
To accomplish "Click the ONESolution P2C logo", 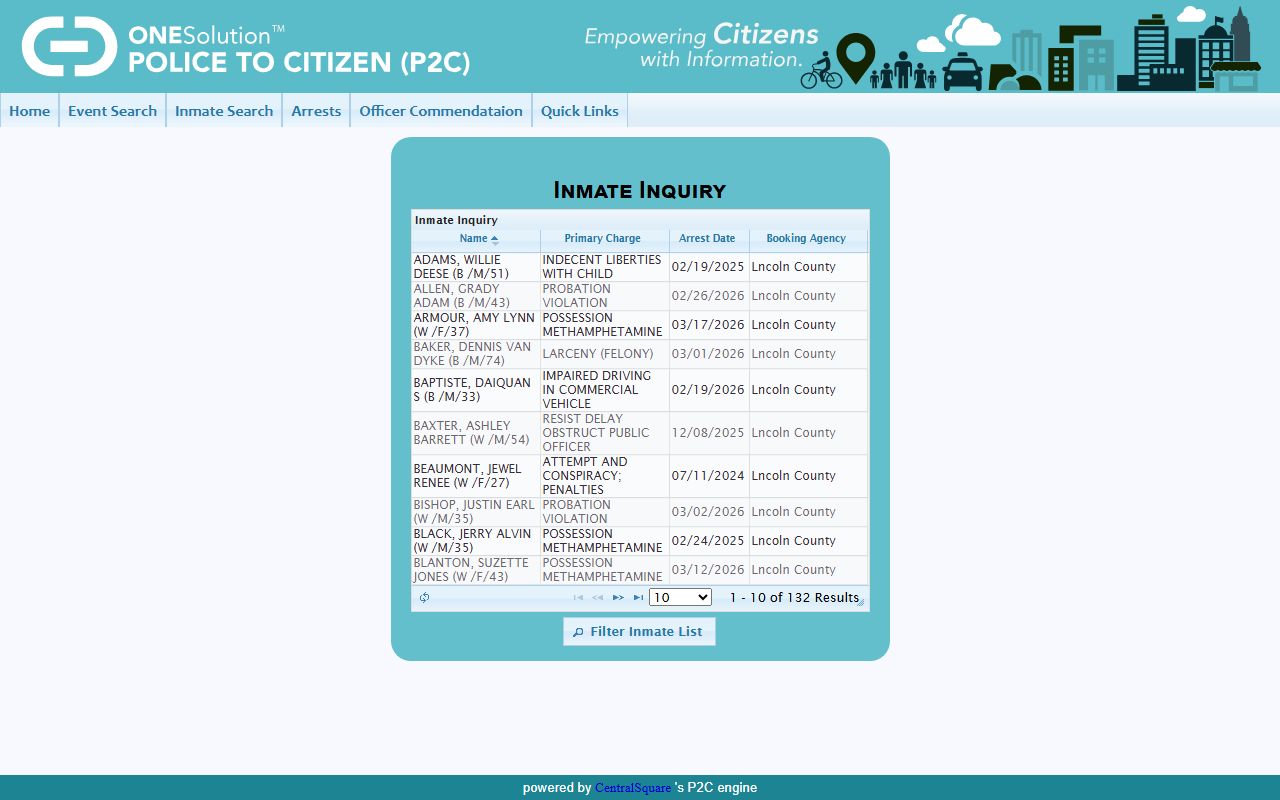I will pyautogui.click(x=246, y=46).
